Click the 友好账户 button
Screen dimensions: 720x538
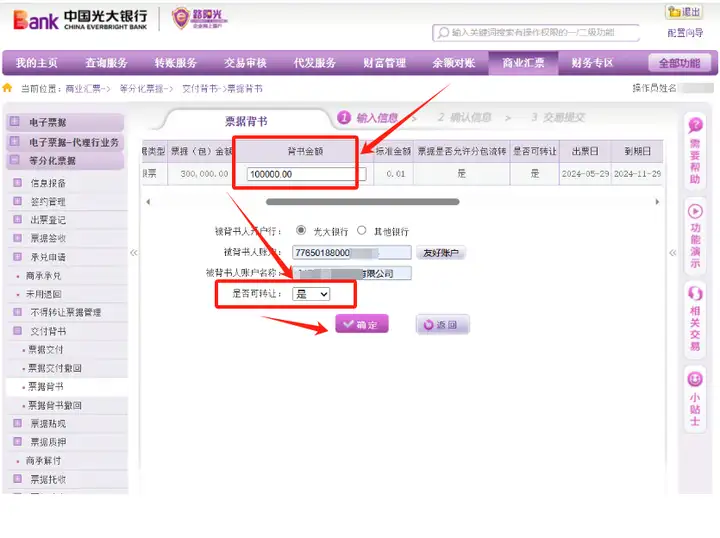[441, 252]
